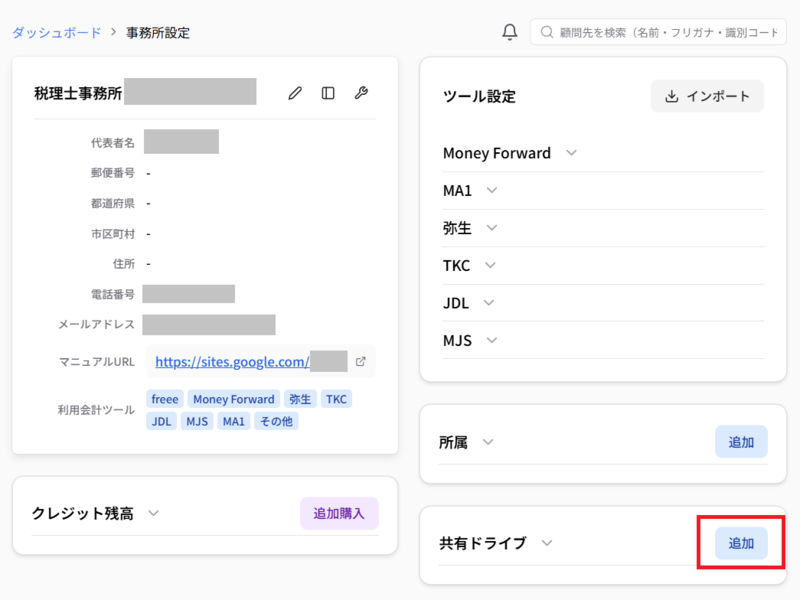Click the マニュアルURL label
Viewport: 800px width, 600px height.
point(97,362)
